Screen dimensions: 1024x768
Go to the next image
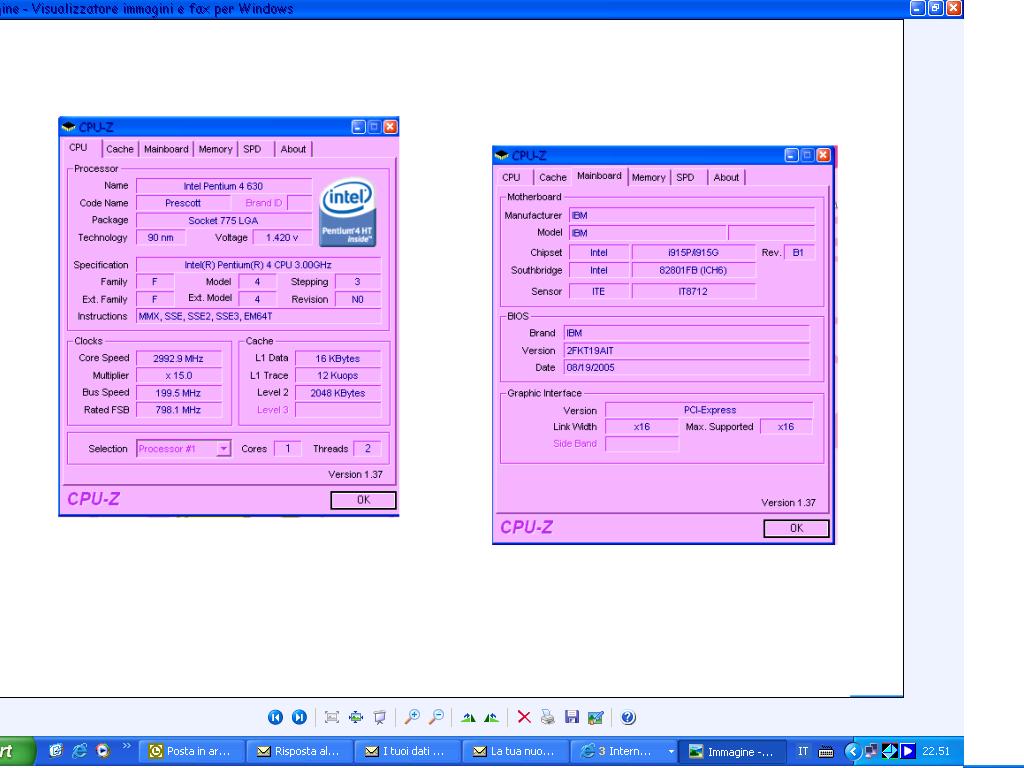299,717
